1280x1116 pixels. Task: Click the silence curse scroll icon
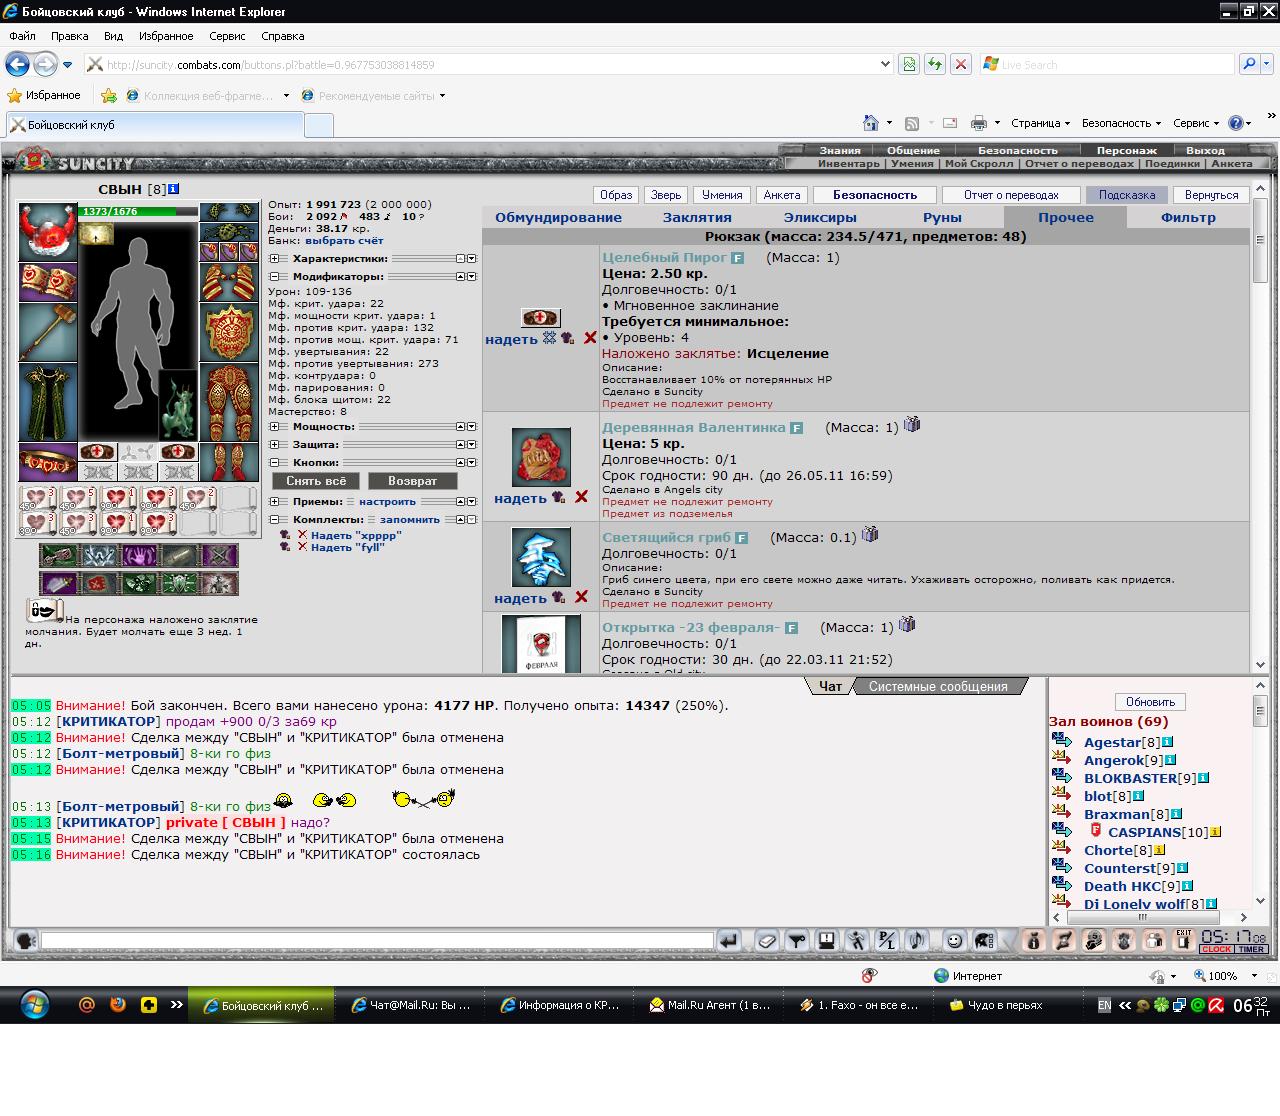click(x=45, y=609)
